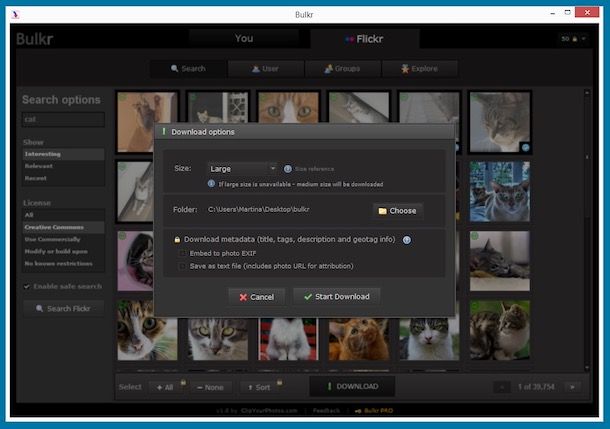Open the 50 per-page dropdown top right

click(573, 39)
